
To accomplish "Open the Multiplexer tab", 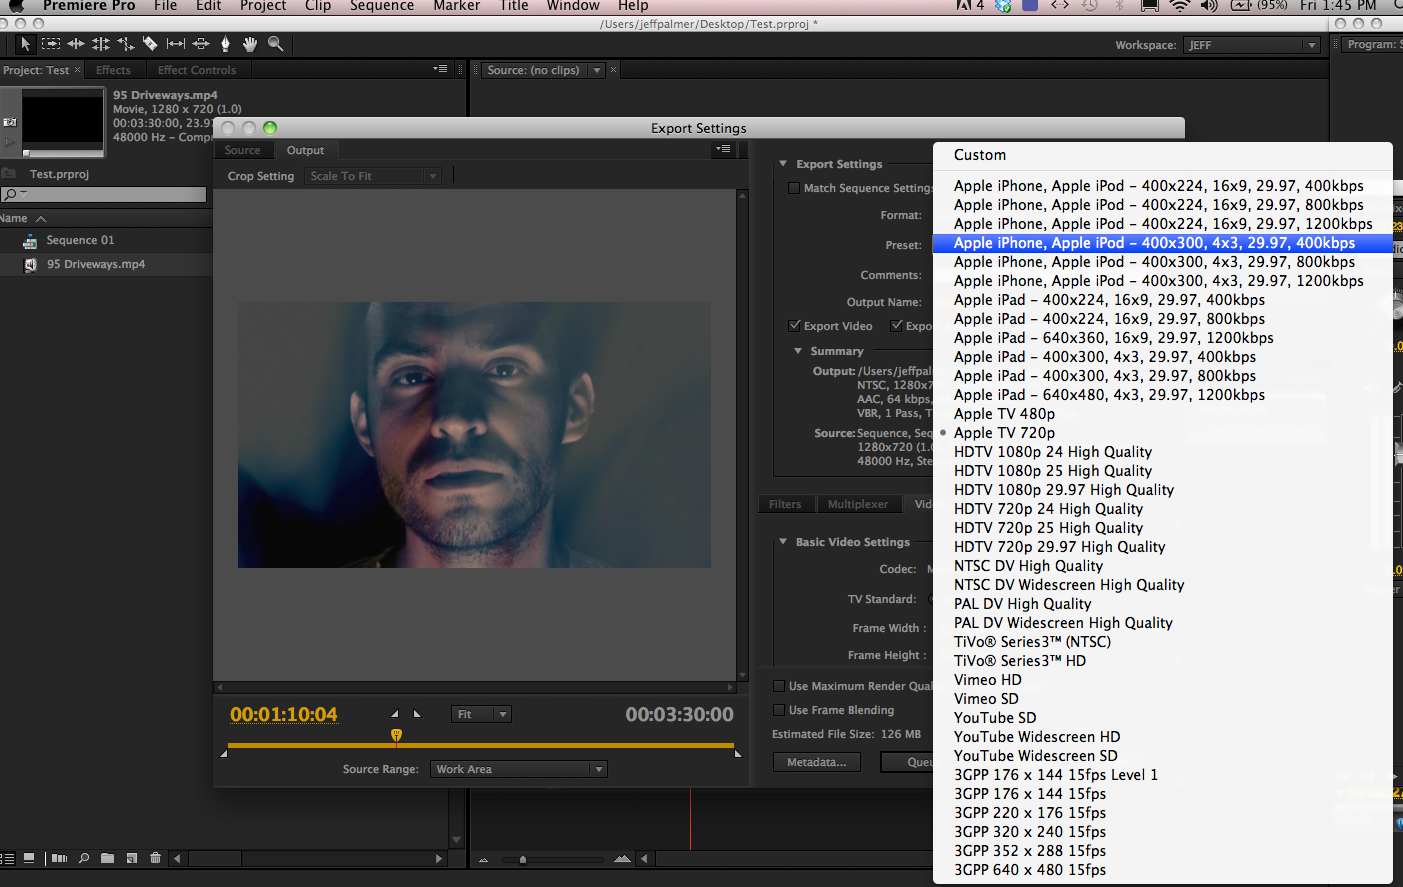I will coord(858,504).
